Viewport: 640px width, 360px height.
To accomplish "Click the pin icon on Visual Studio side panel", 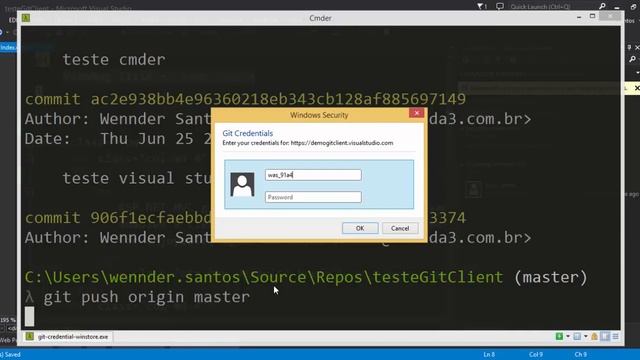I will pyautogui.click(x=629, y=47).
